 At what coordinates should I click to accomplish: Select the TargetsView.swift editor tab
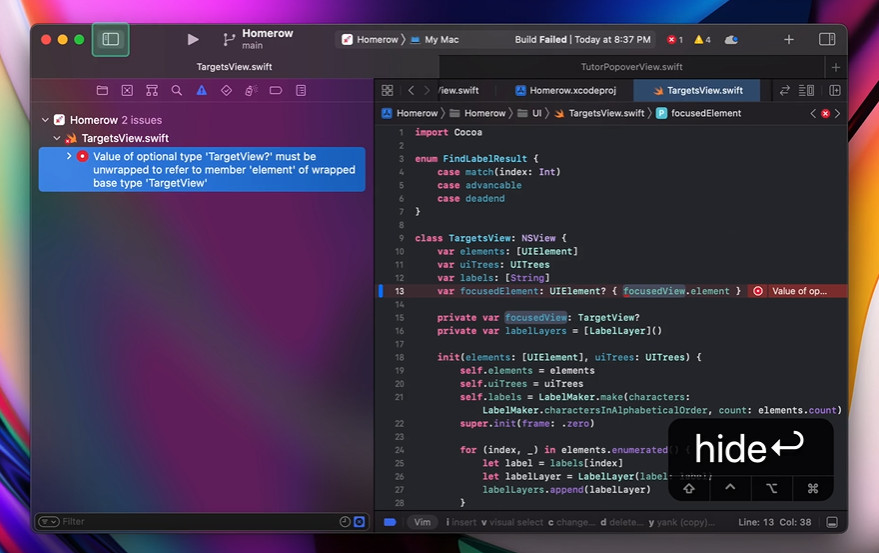[697, 90]
